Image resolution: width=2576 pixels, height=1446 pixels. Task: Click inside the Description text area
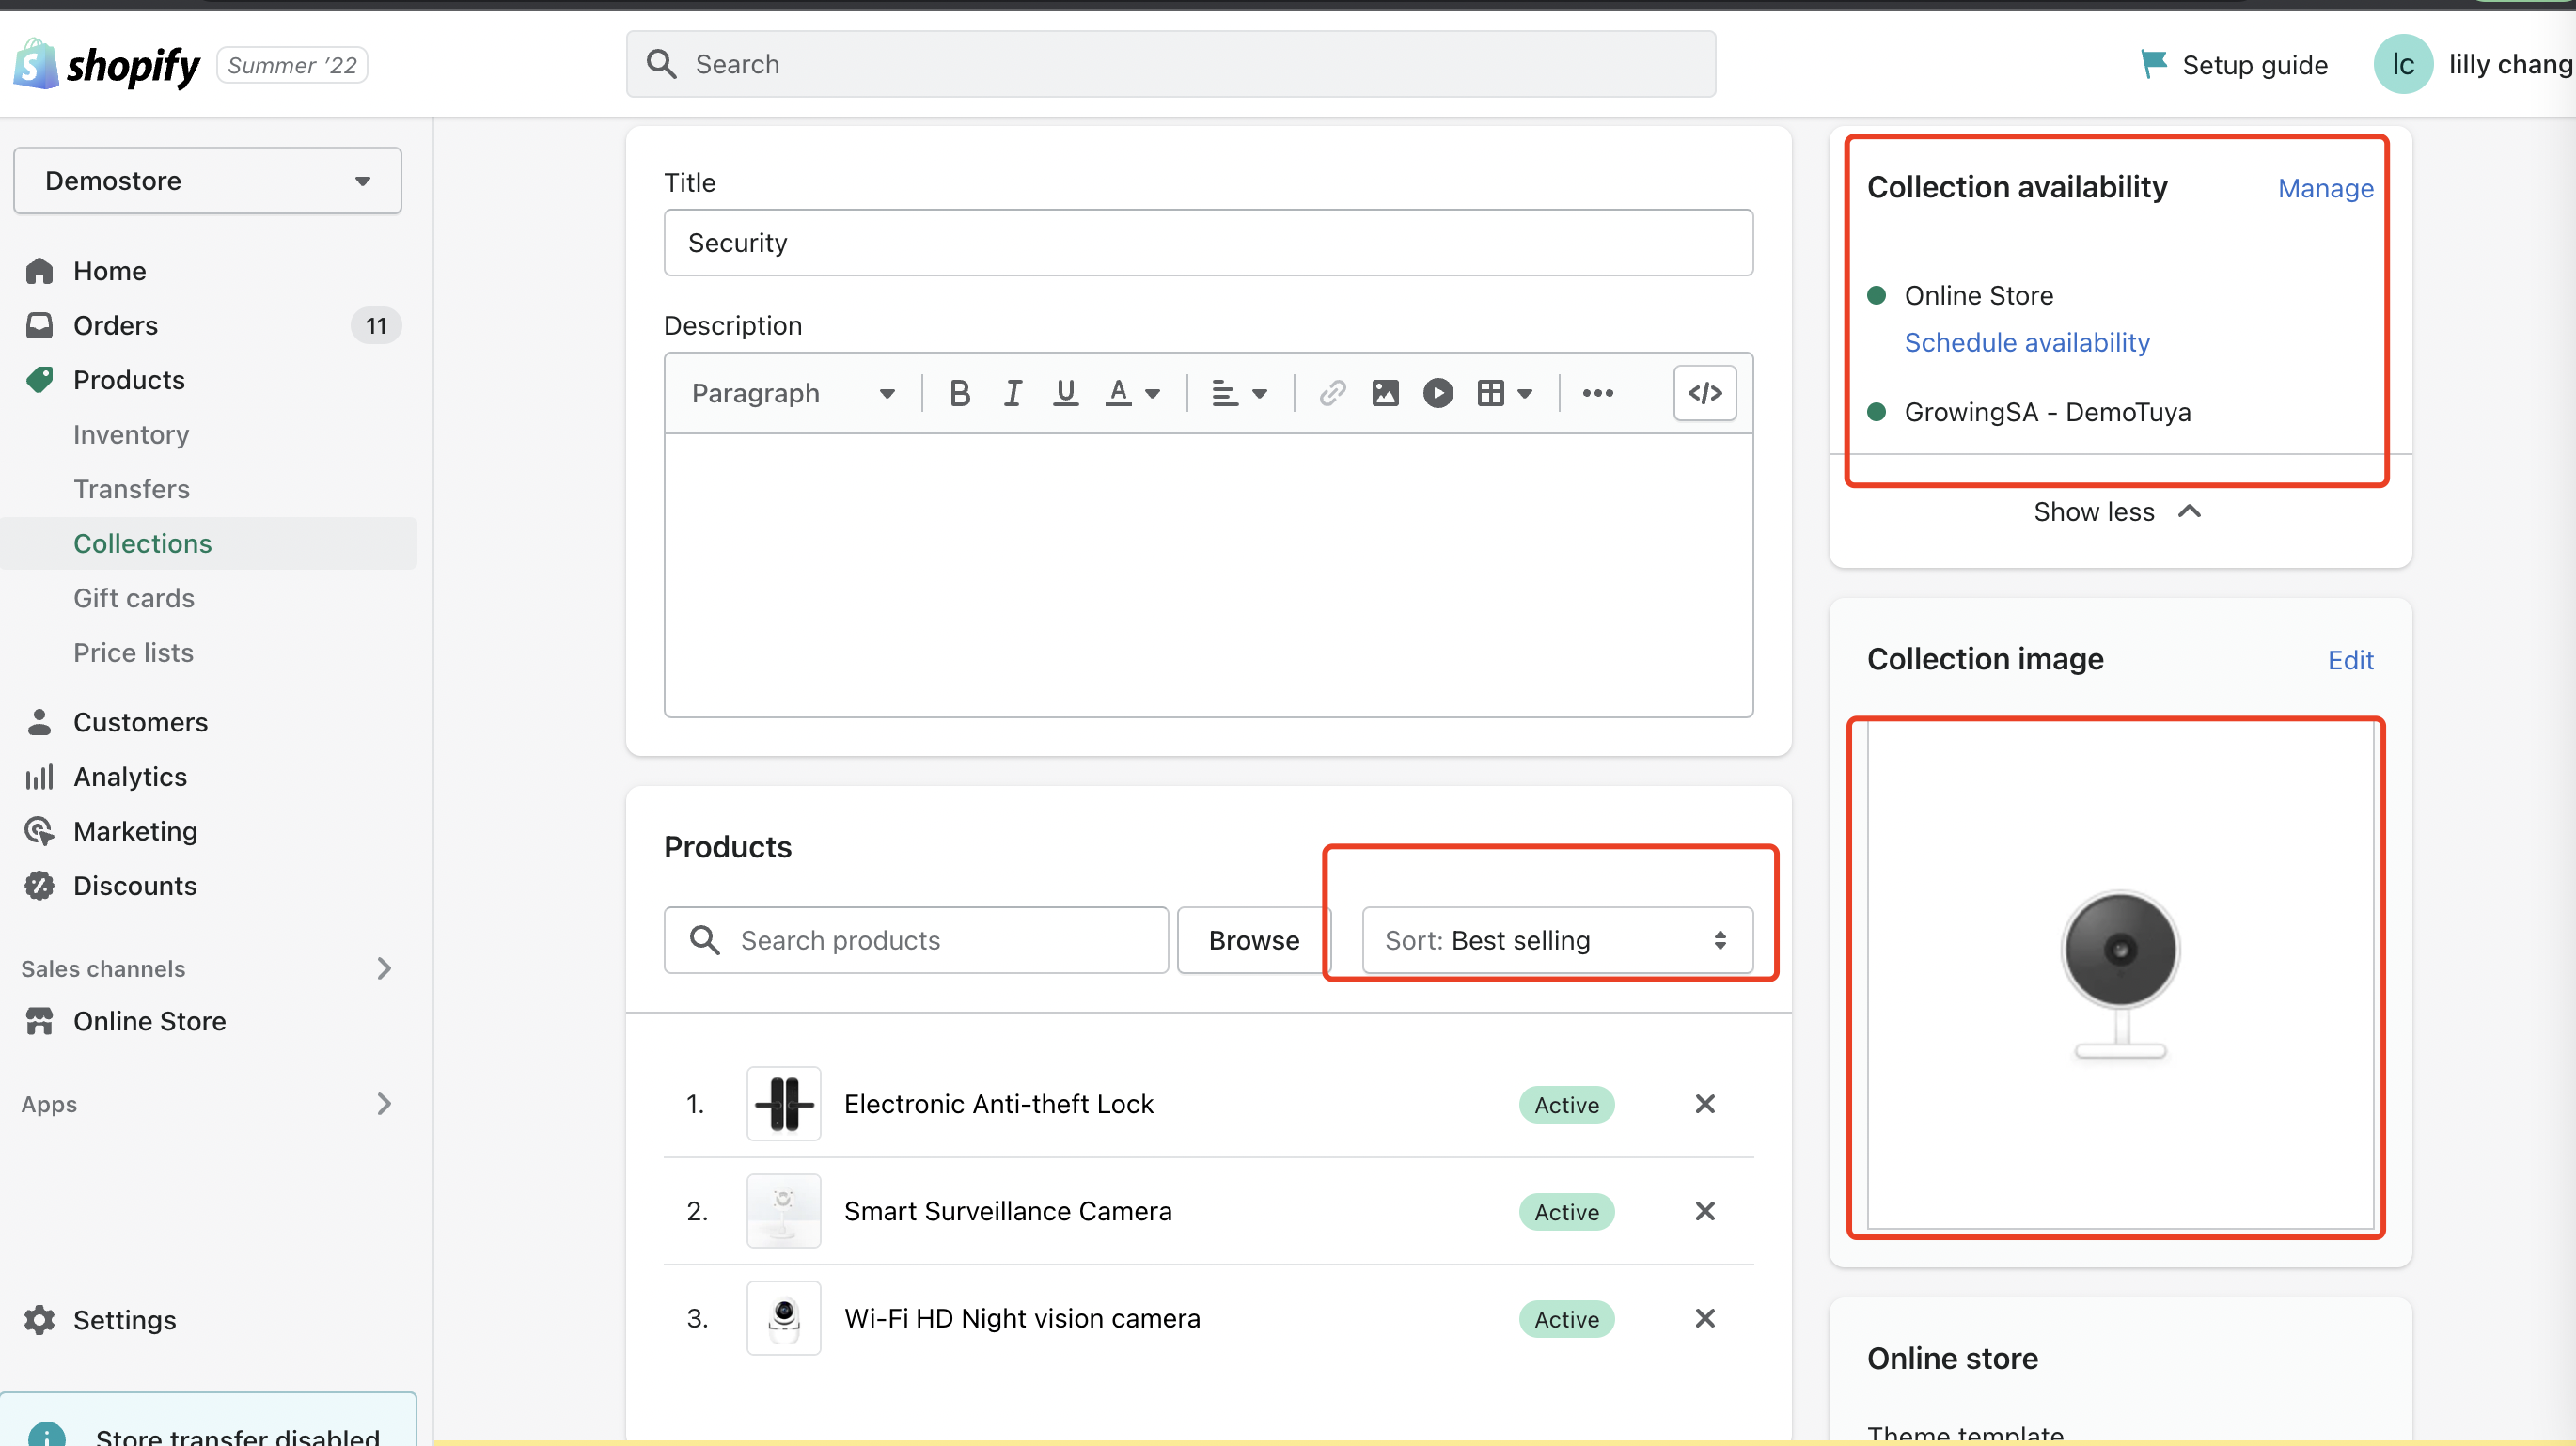pos(1207,575)
